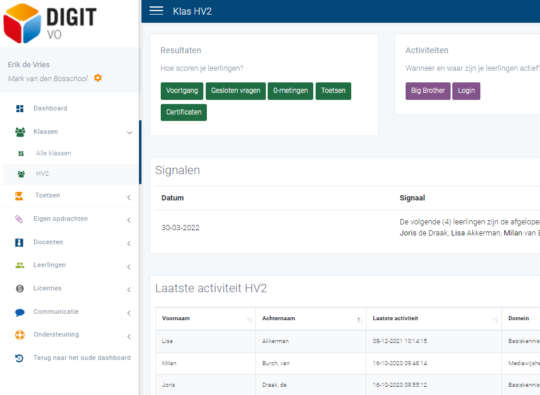Viewport: 540px width, 395px height.
Task: Click timestamp 16-10-2020 09:48:14
Action: pyautogui.click(x=400, y=363)
